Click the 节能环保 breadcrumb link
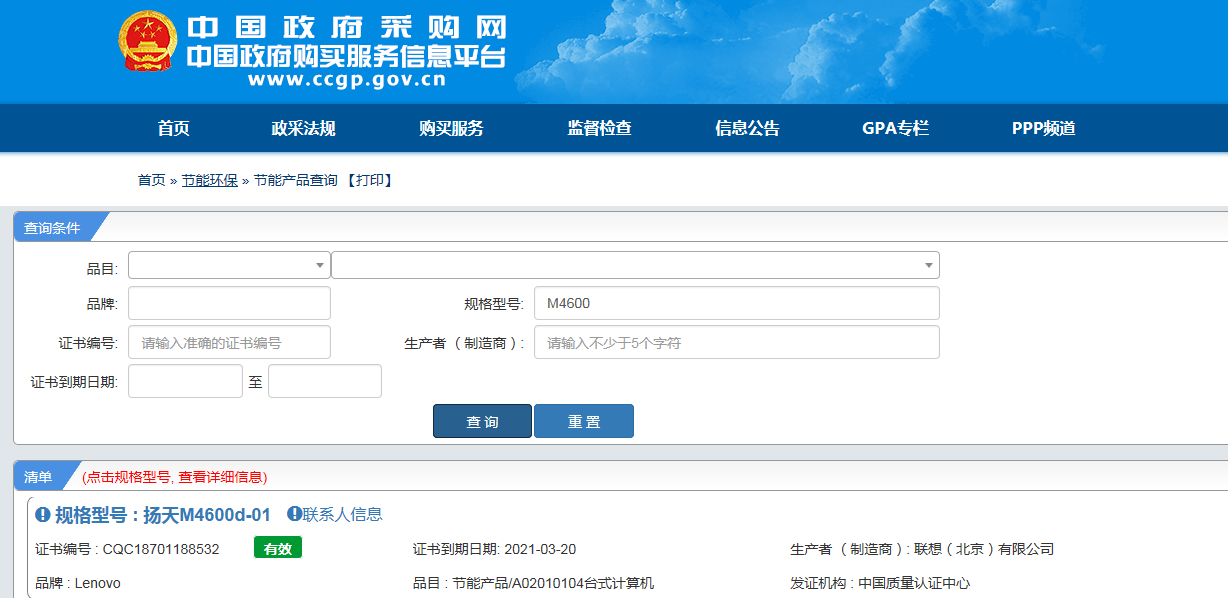The image size is (1228, 598). (x=209, y=180)
